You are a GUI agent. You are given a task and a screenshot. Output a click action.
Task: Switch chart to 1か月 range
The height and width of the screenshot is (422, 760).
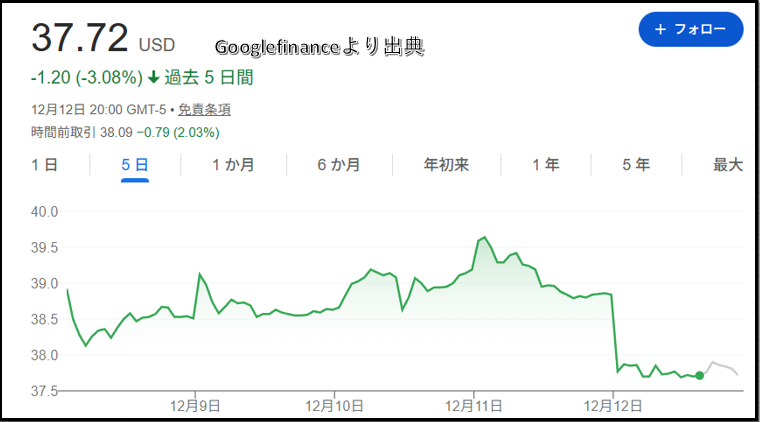(x=232, y=165)
